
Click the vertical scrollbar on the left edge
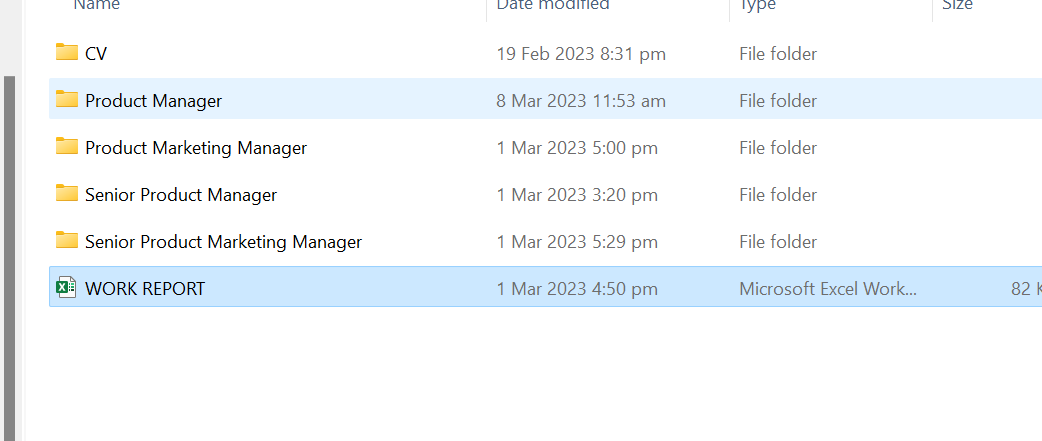(10, 250)
